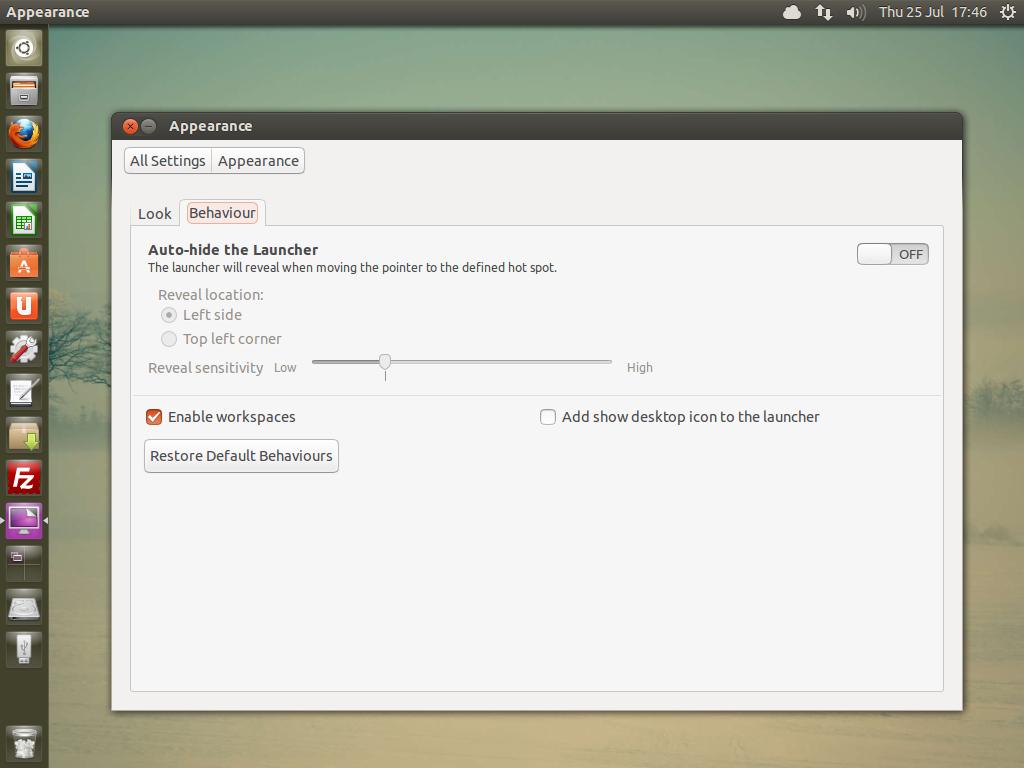The height and width of the screenshot is (768, 1024).
Task: Open the Workspace Switcher
Action: point(24,562)
